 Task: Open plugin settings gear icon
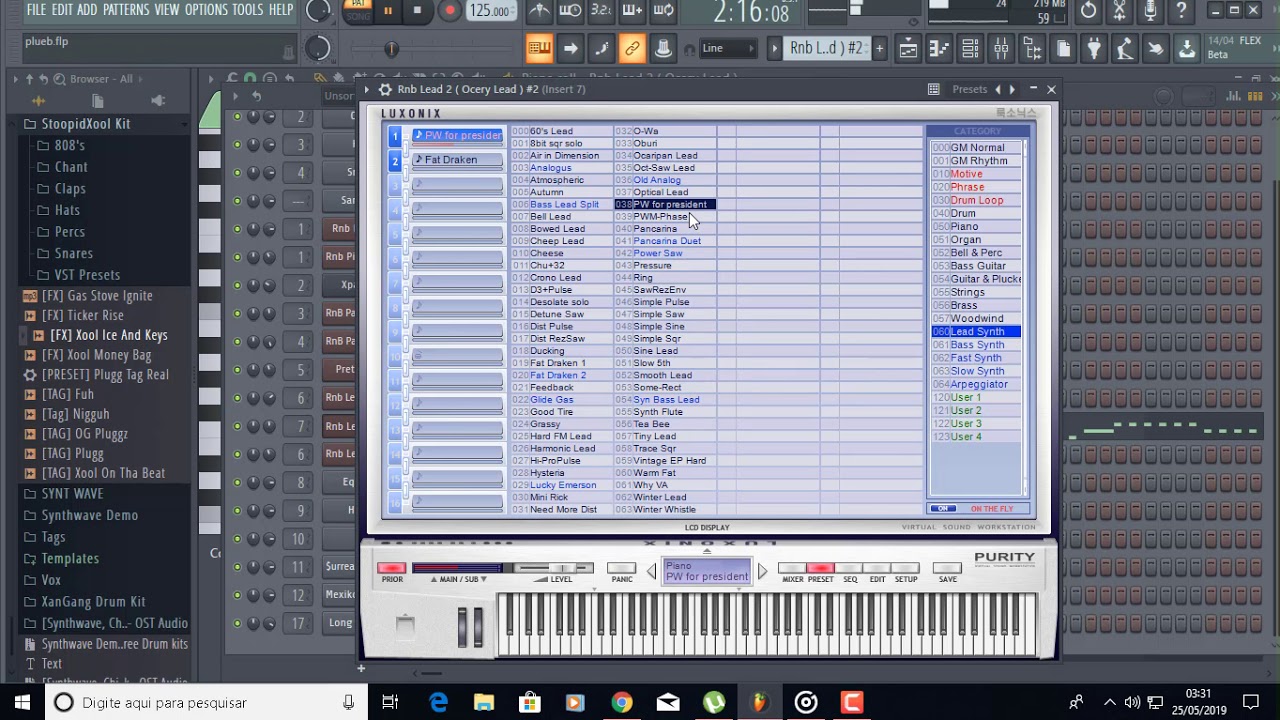[x=385, y=89]
